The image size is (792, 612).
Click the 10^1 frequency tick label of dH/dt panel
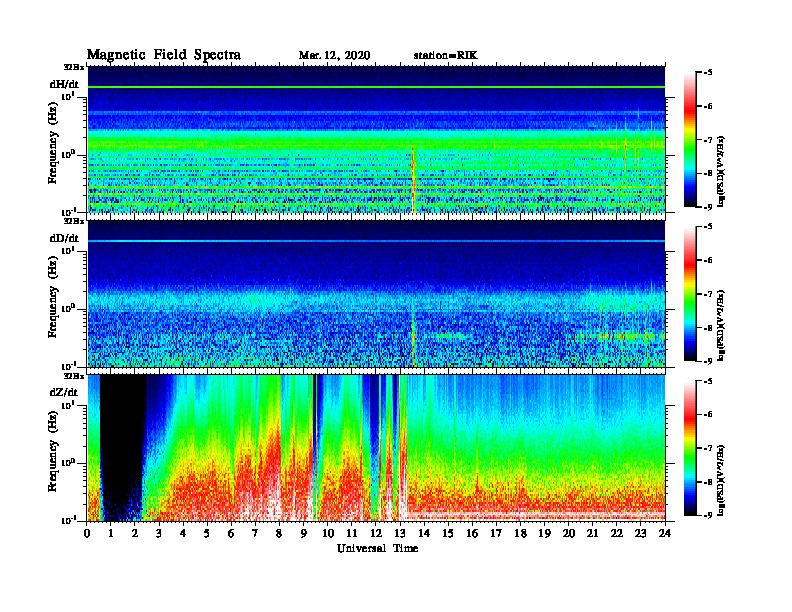[69, 96]
